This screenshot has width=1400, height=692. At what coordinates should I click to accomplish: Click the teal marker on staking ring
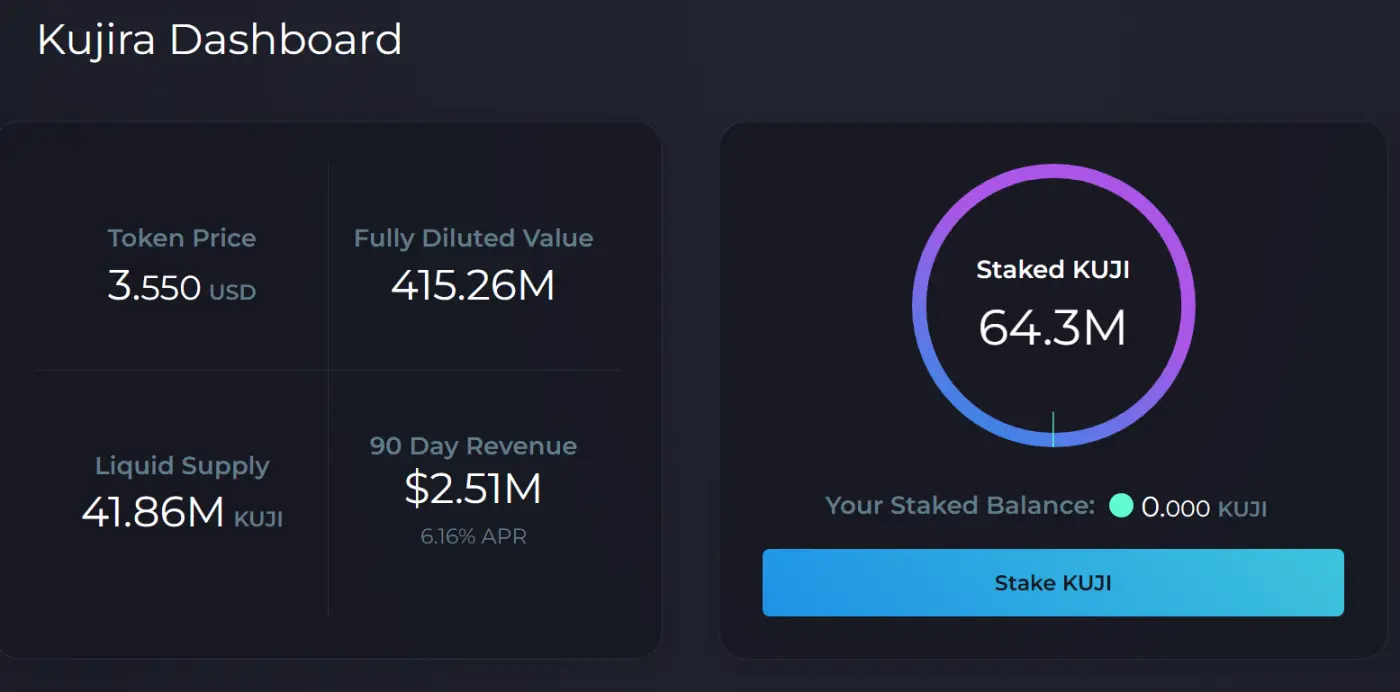[1053, 429]
